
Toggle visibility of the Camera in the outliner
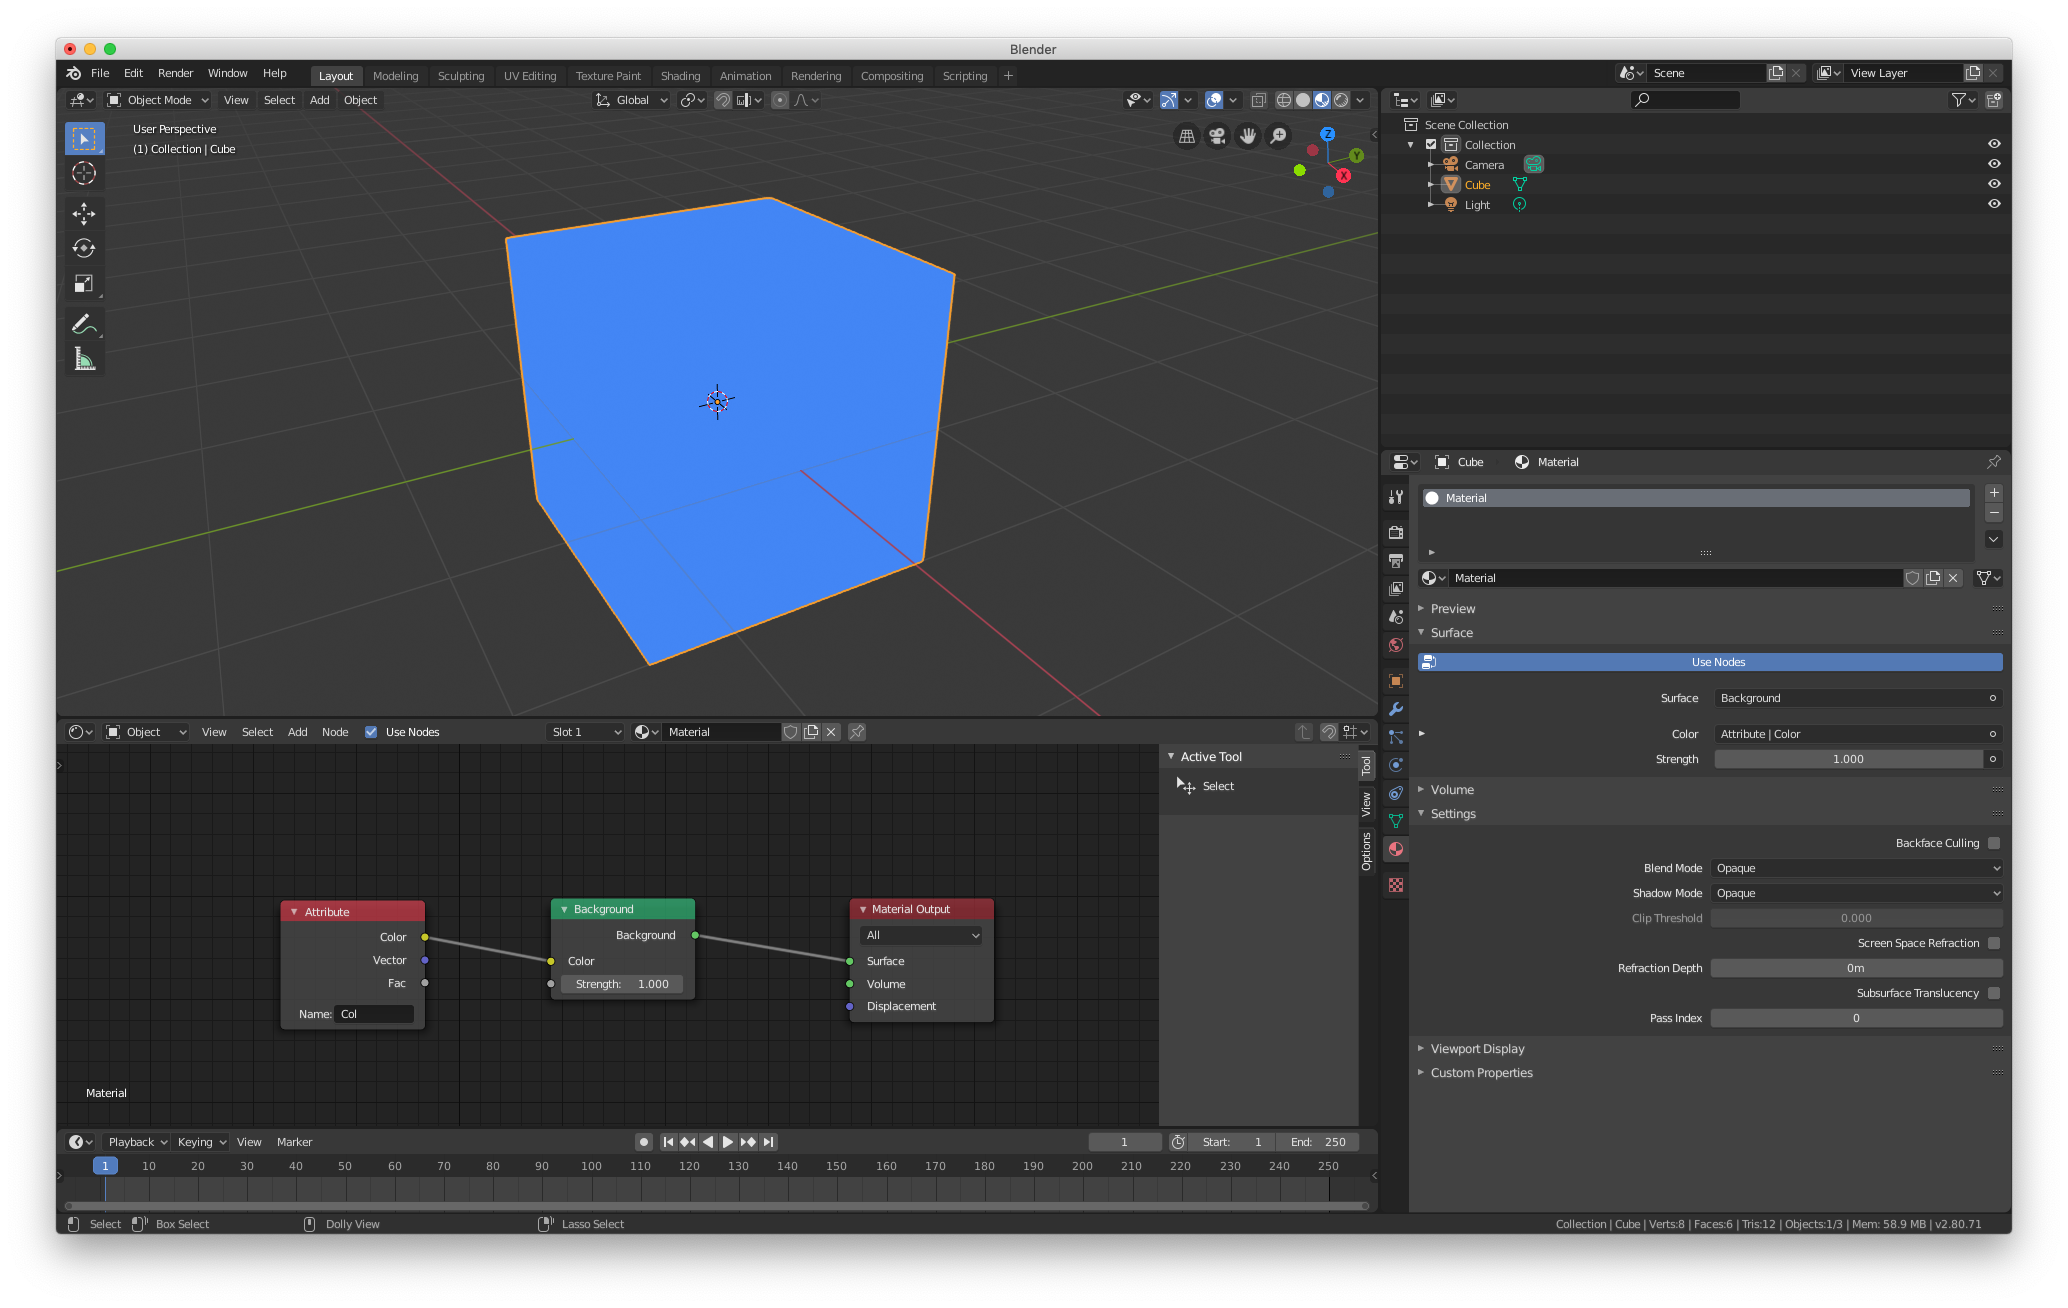1993,164
